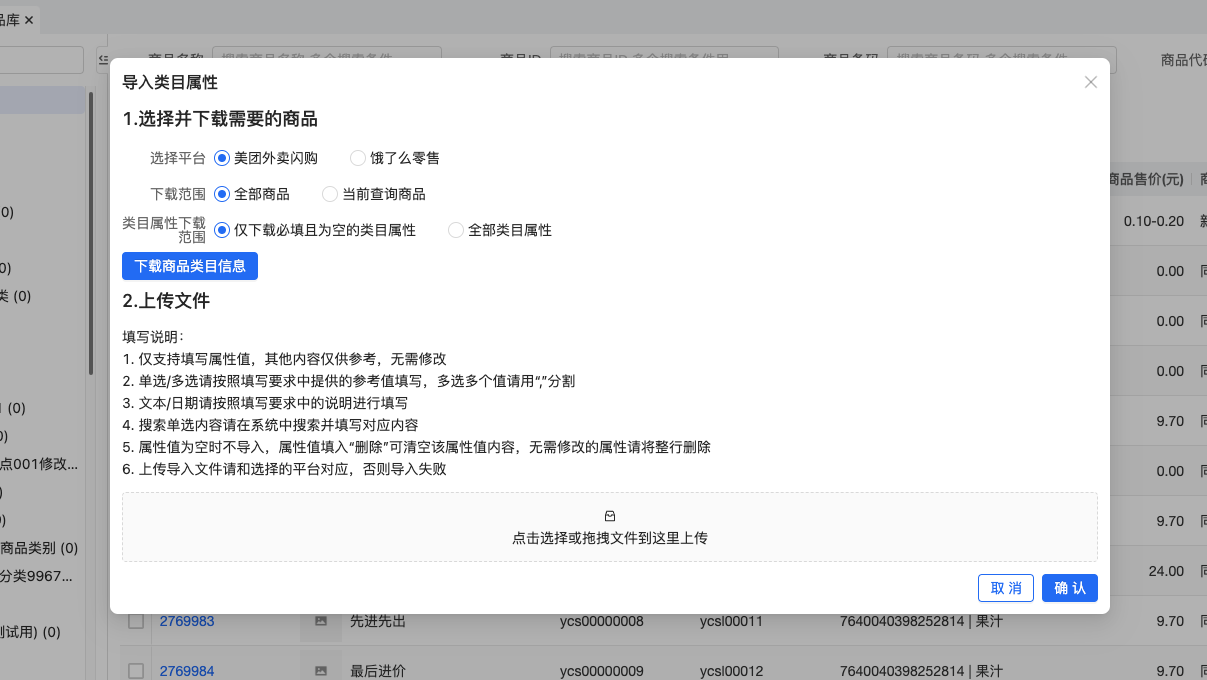Click the 确认 button
1207x680 pixels.
click(x=1070, y=588)
